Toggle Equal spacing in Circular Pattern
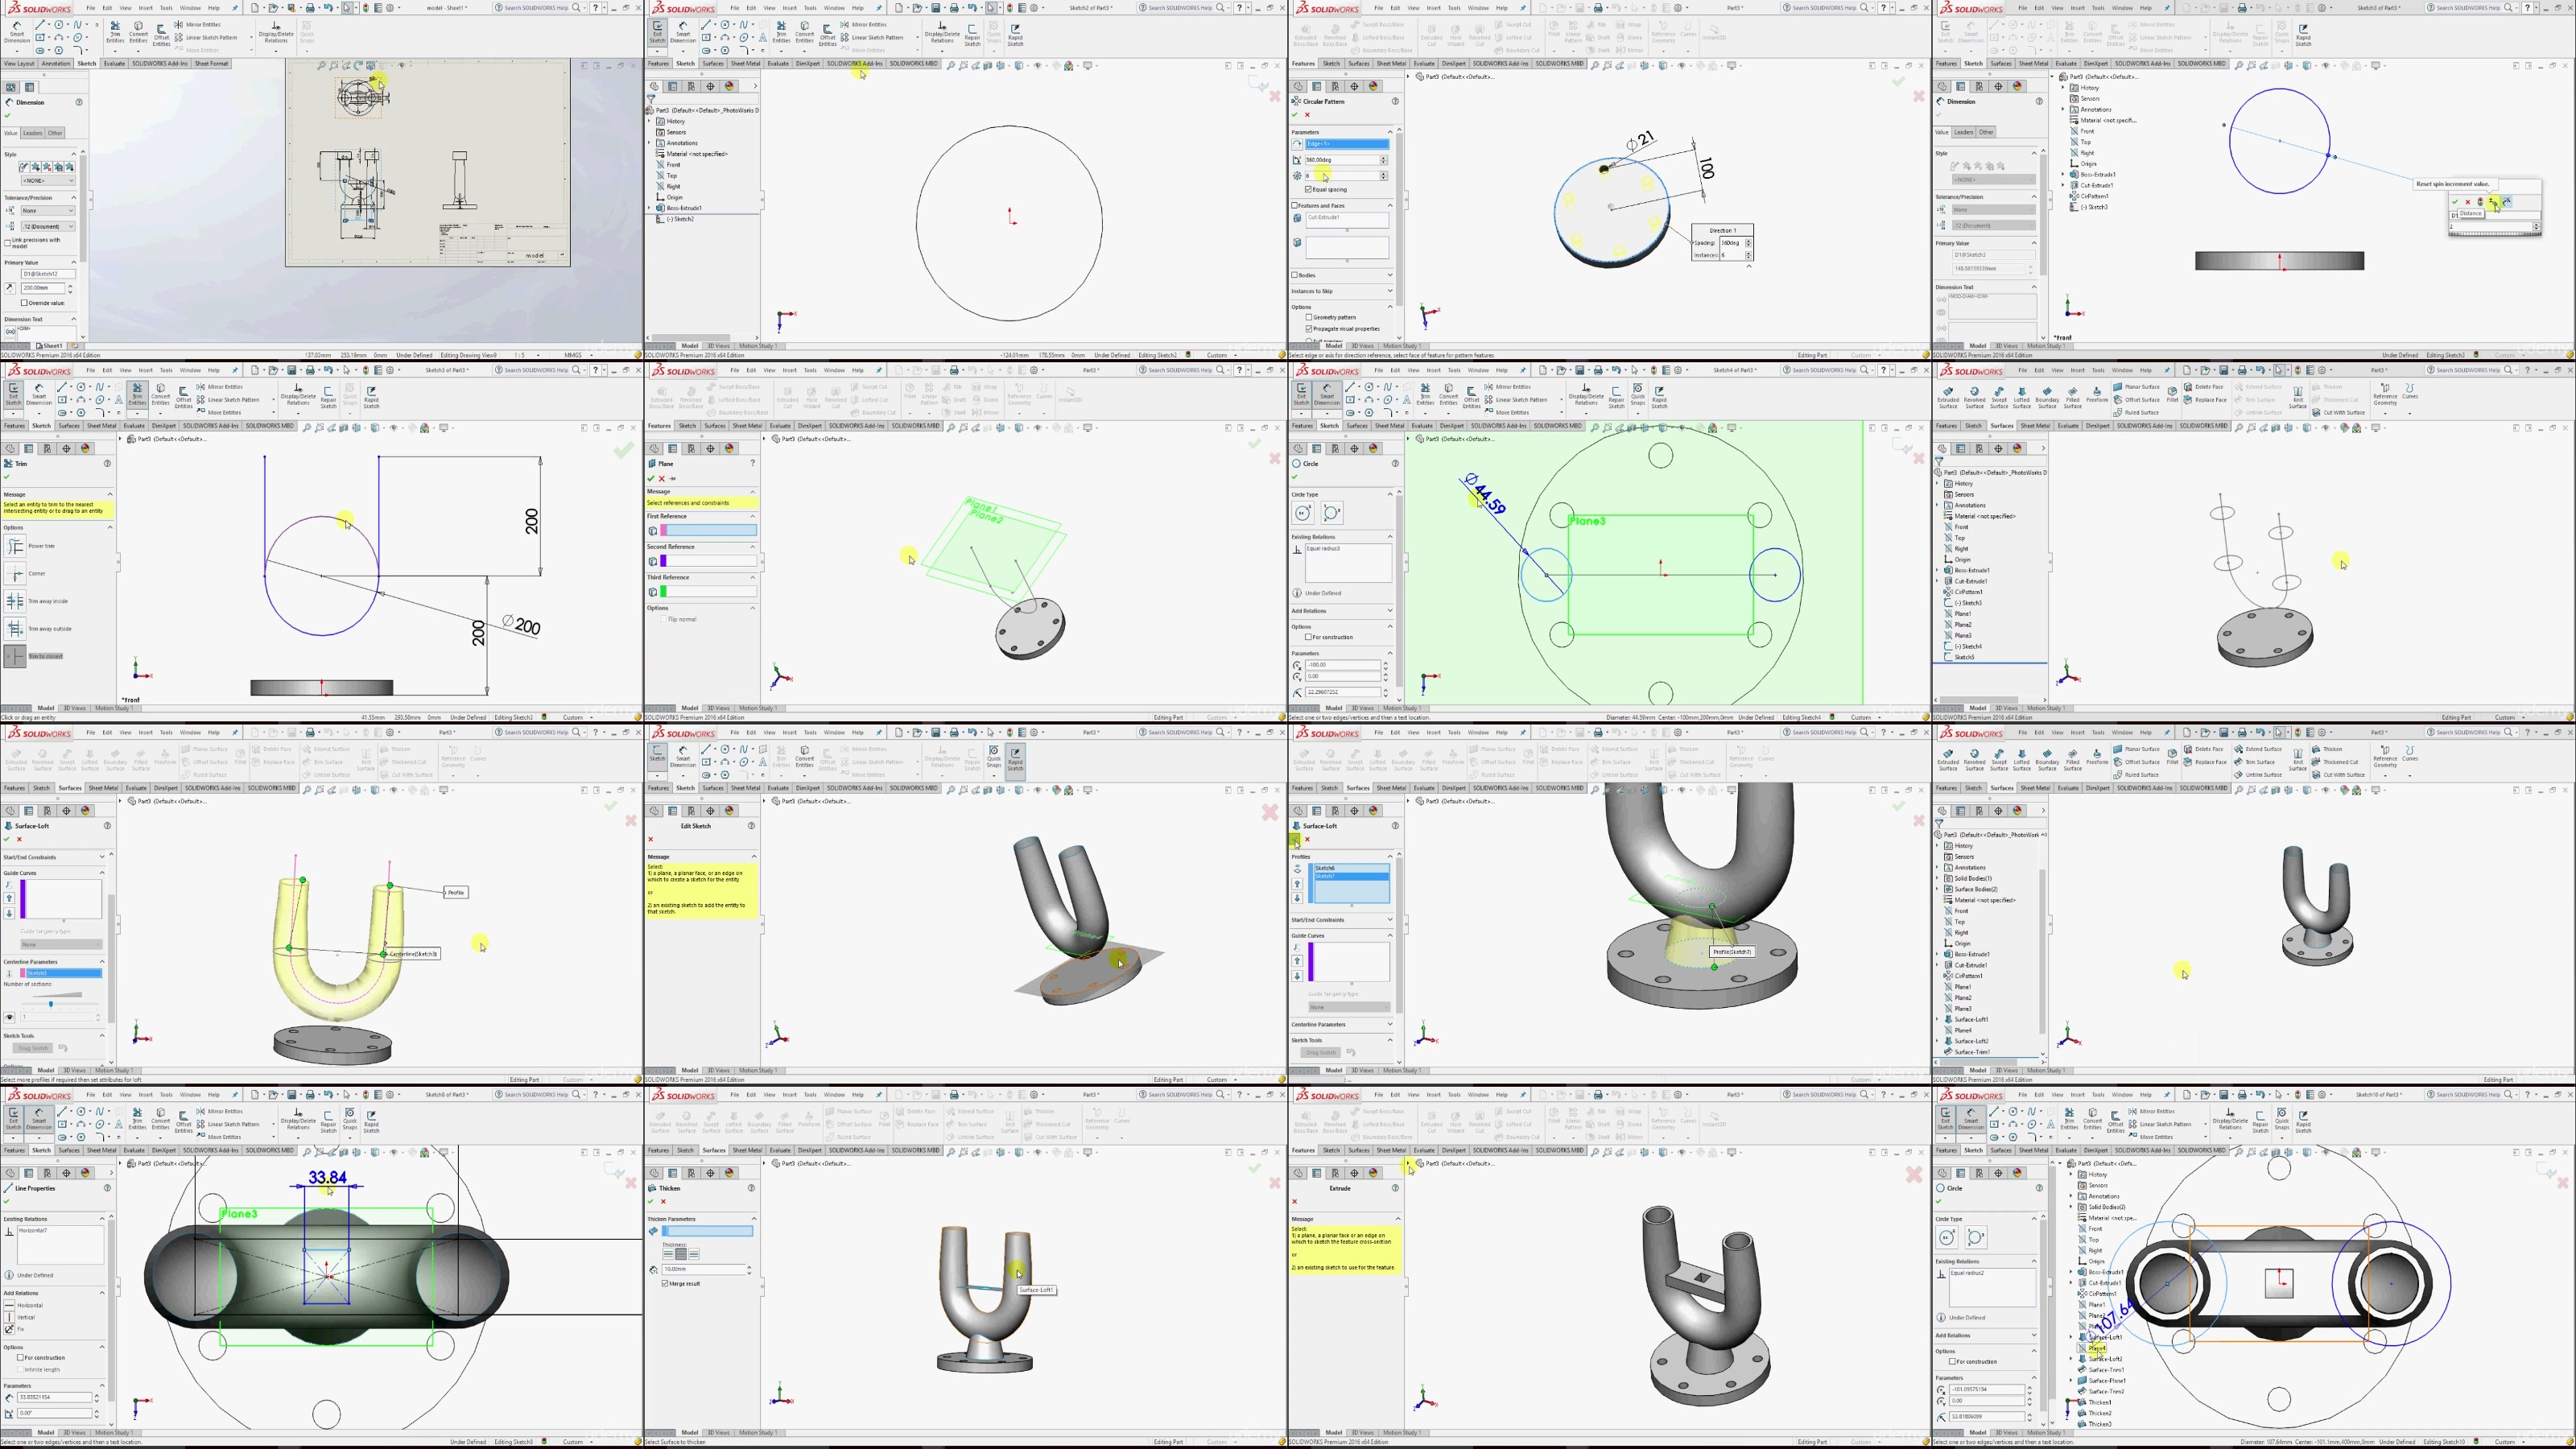This screenshot has width=2576, height=1449. click(1308, 189)
